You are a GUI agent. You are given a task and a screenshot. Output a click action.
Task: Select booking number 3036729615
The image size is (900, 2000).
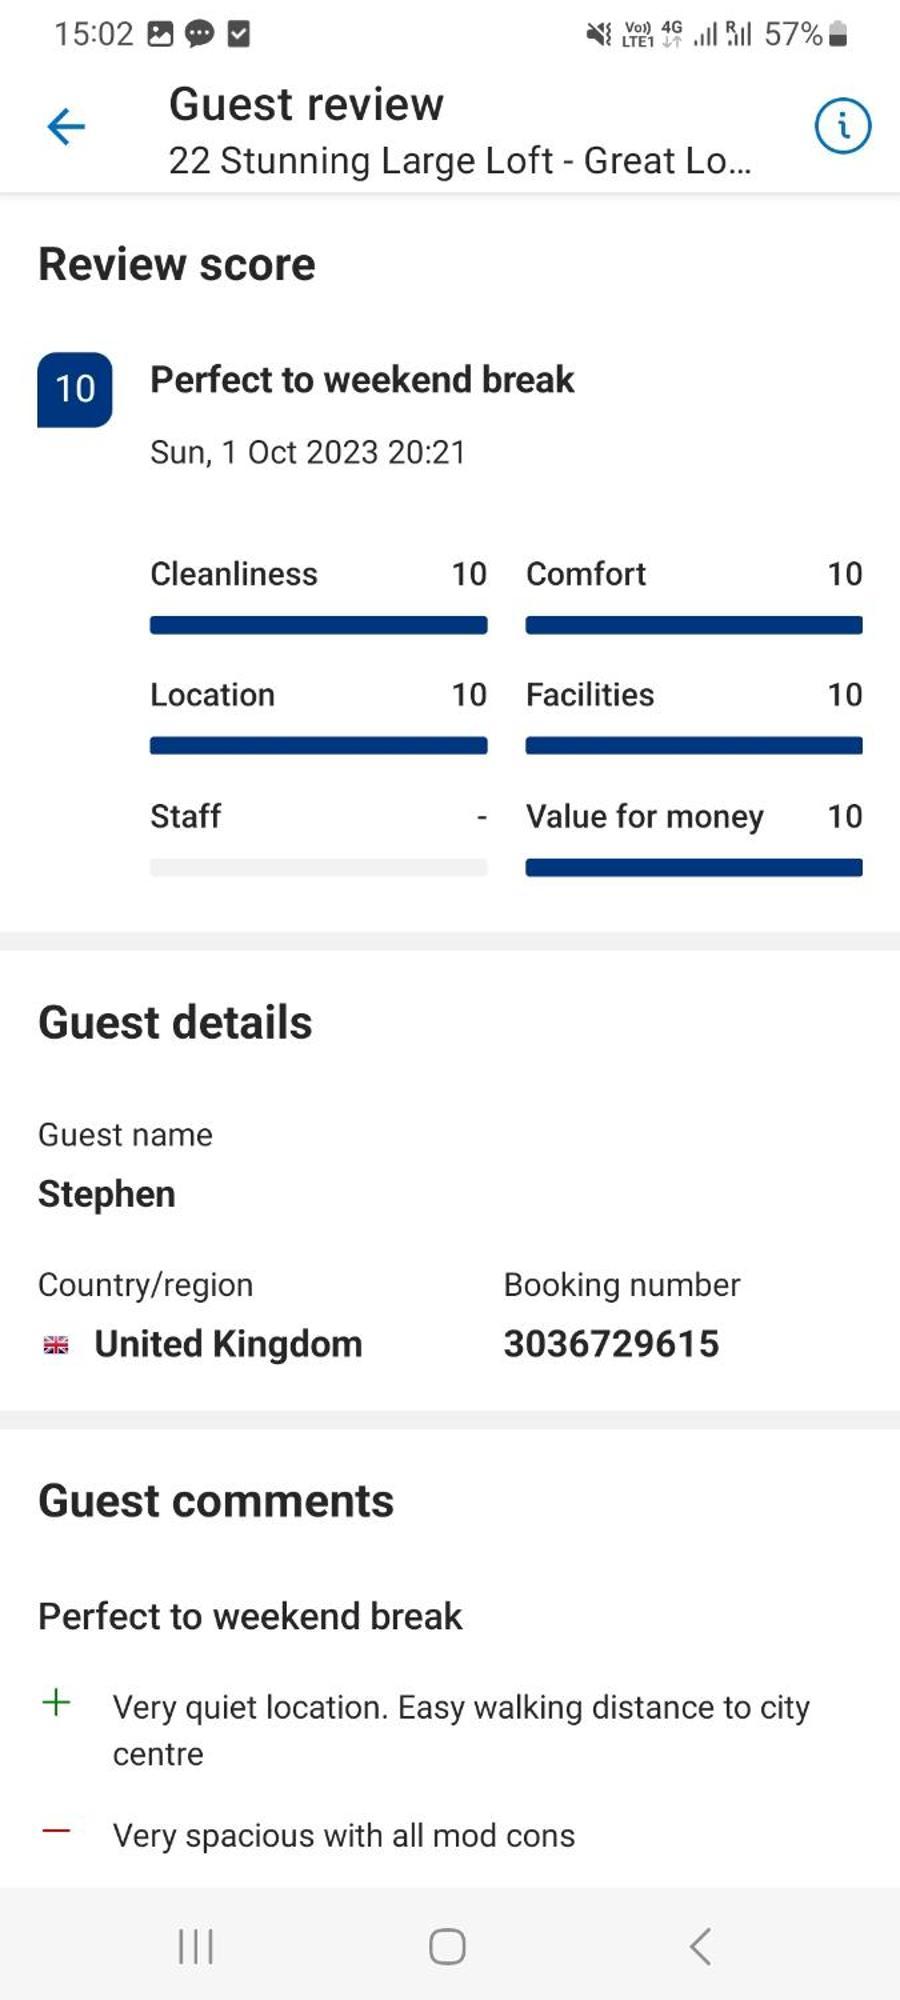[611, 1344]
